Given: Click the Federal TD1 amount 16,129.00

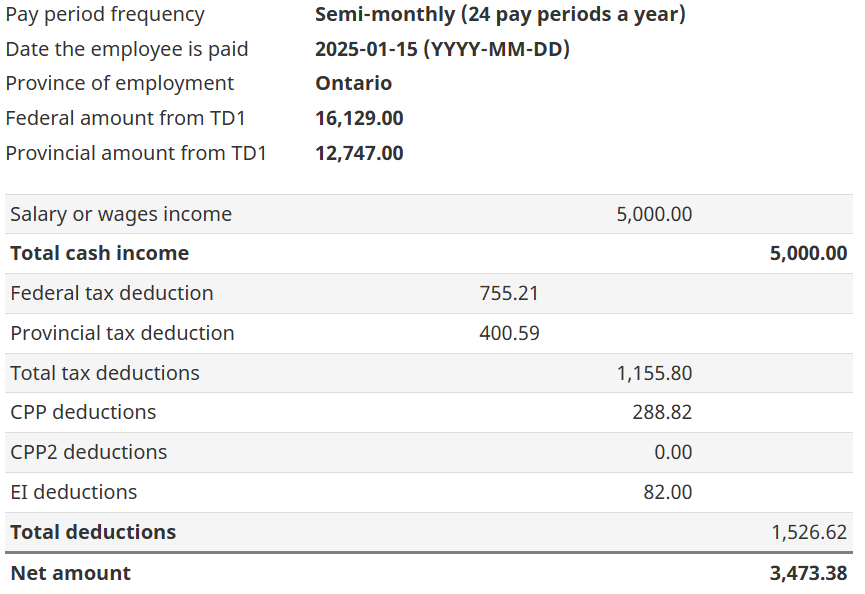Looking at the screenshot, I should pos(359,118).
